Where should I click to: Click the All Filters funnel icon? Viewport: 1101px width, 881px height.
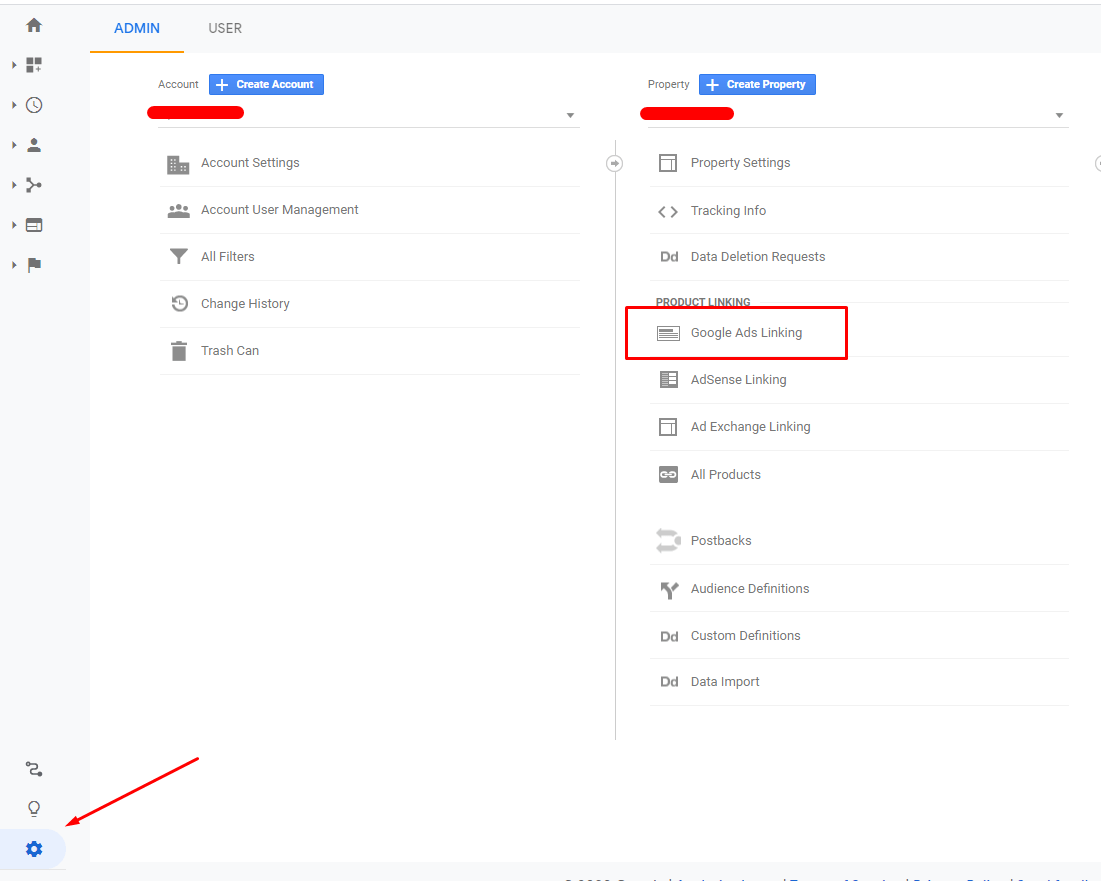click(x=179, y=257)
